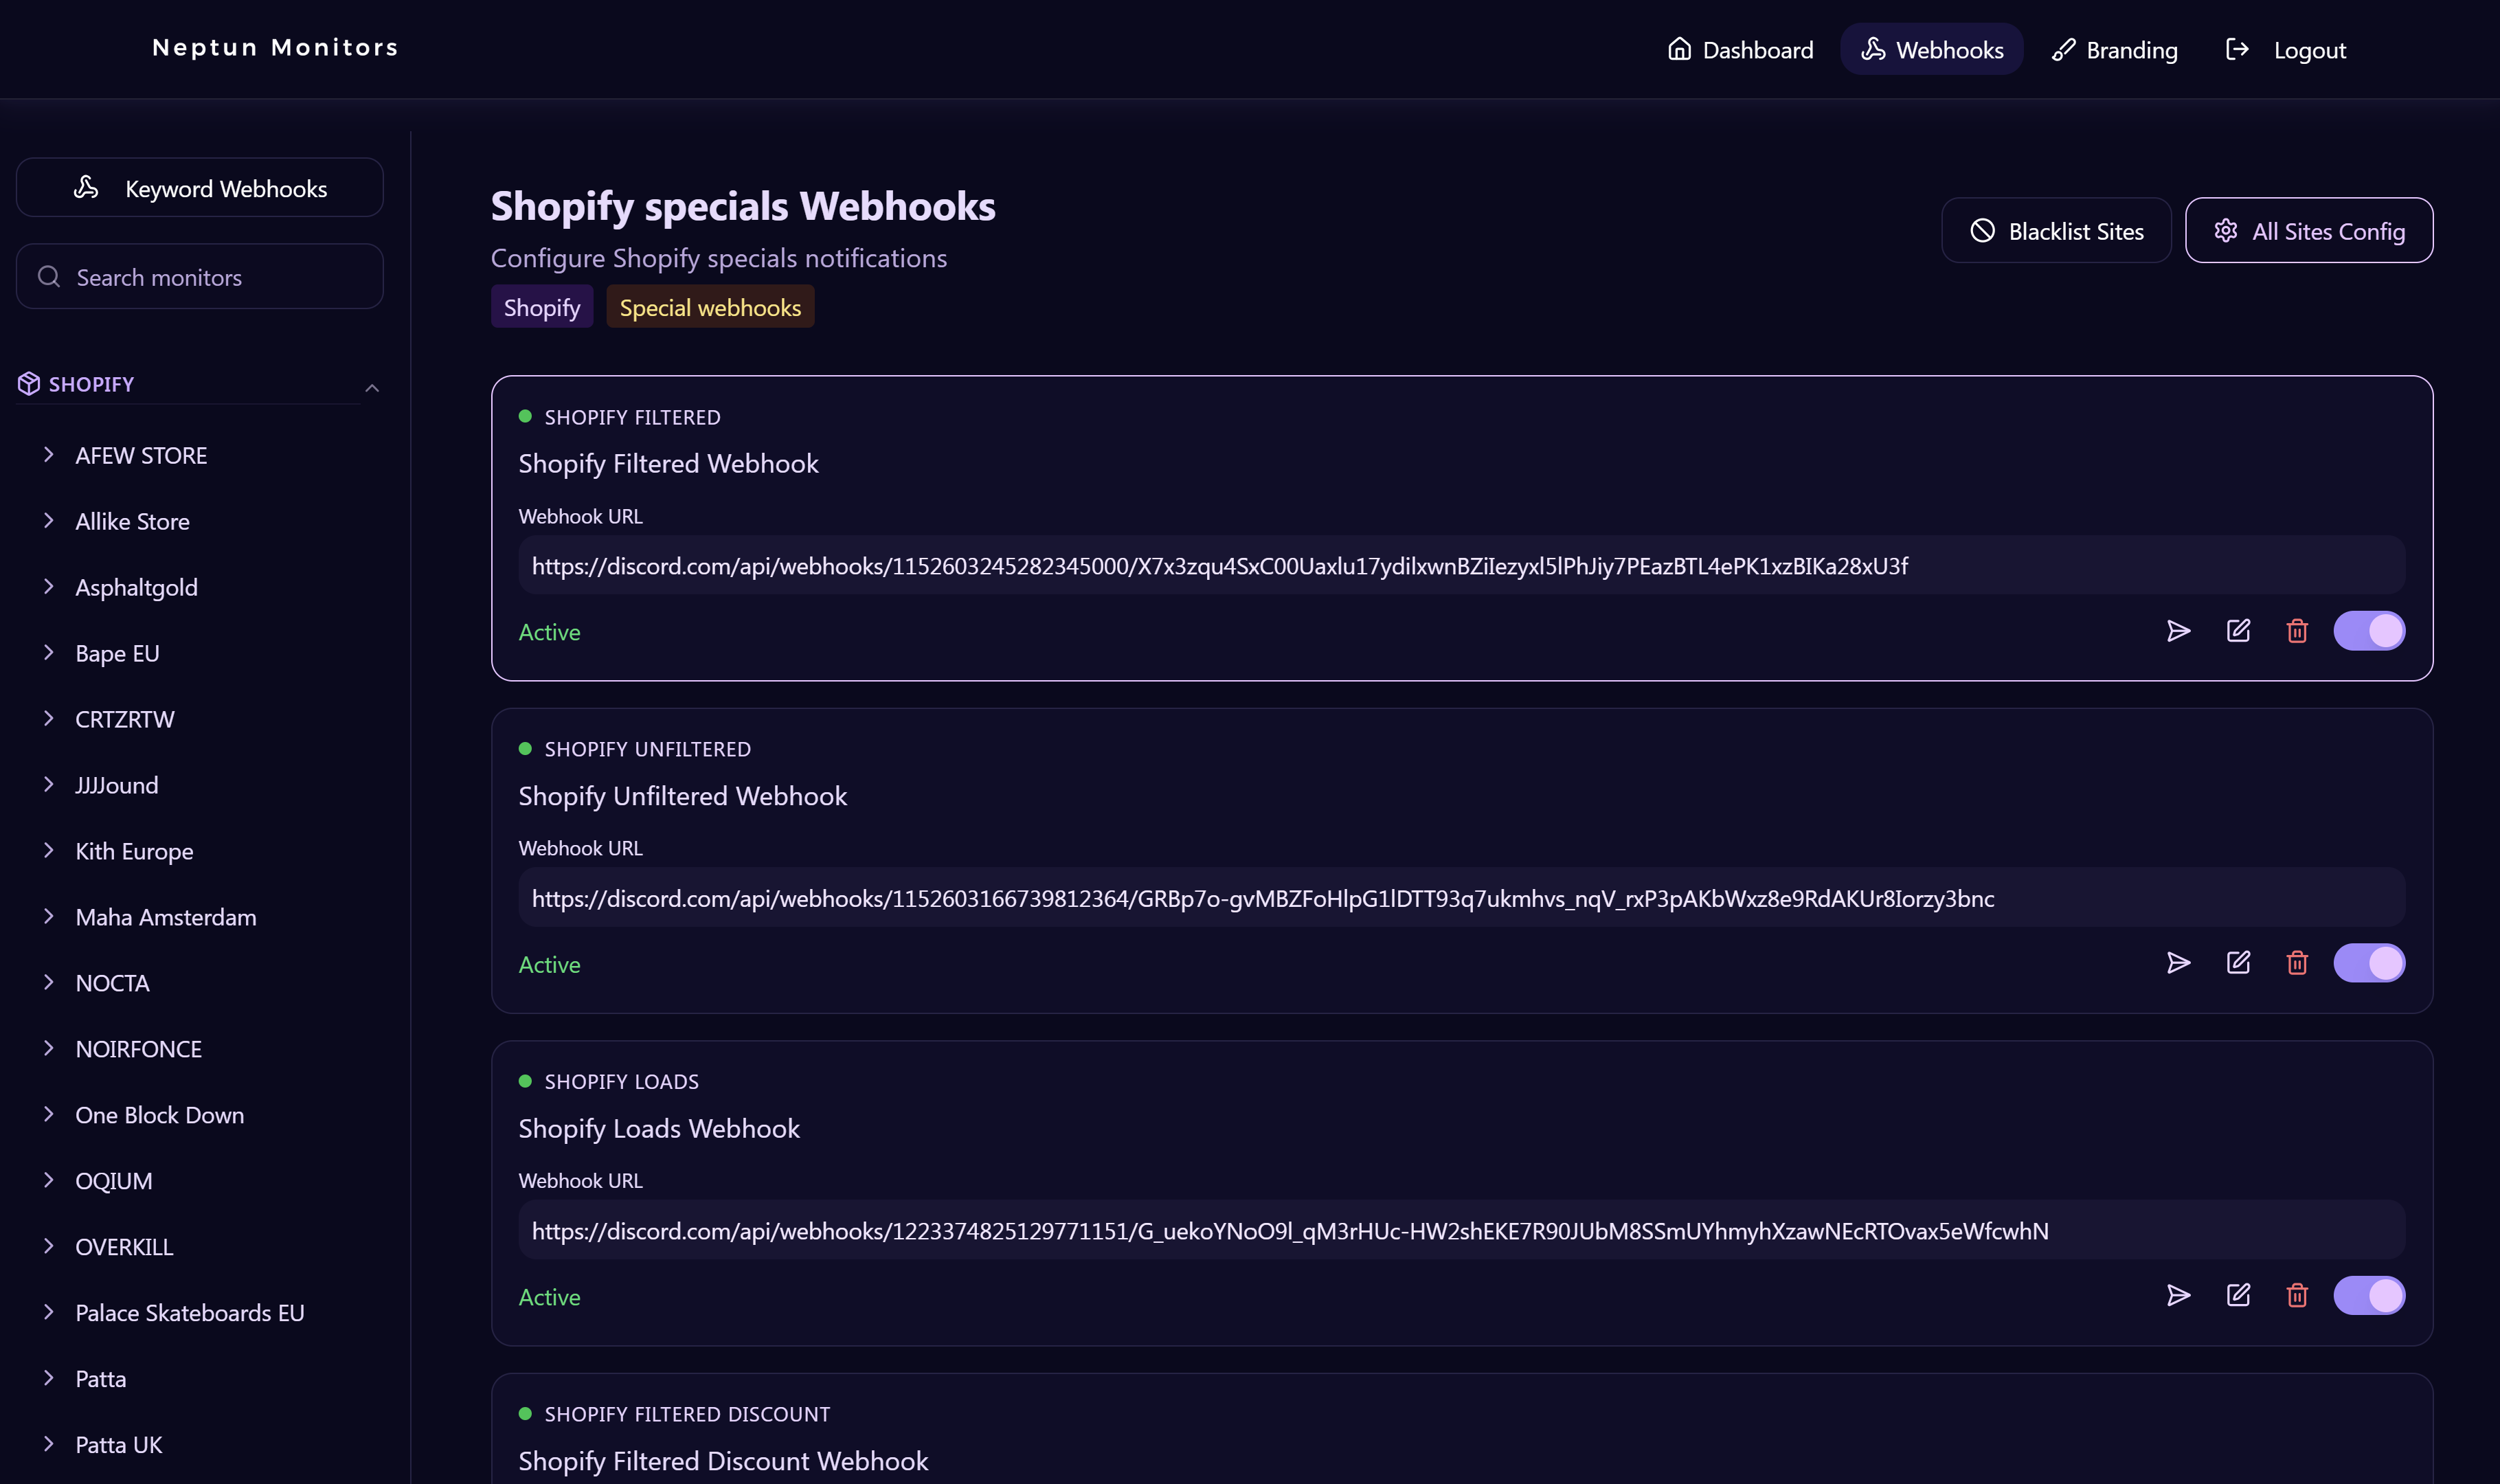Edit the Shopify Filtered Webhook

point(2238,631)
